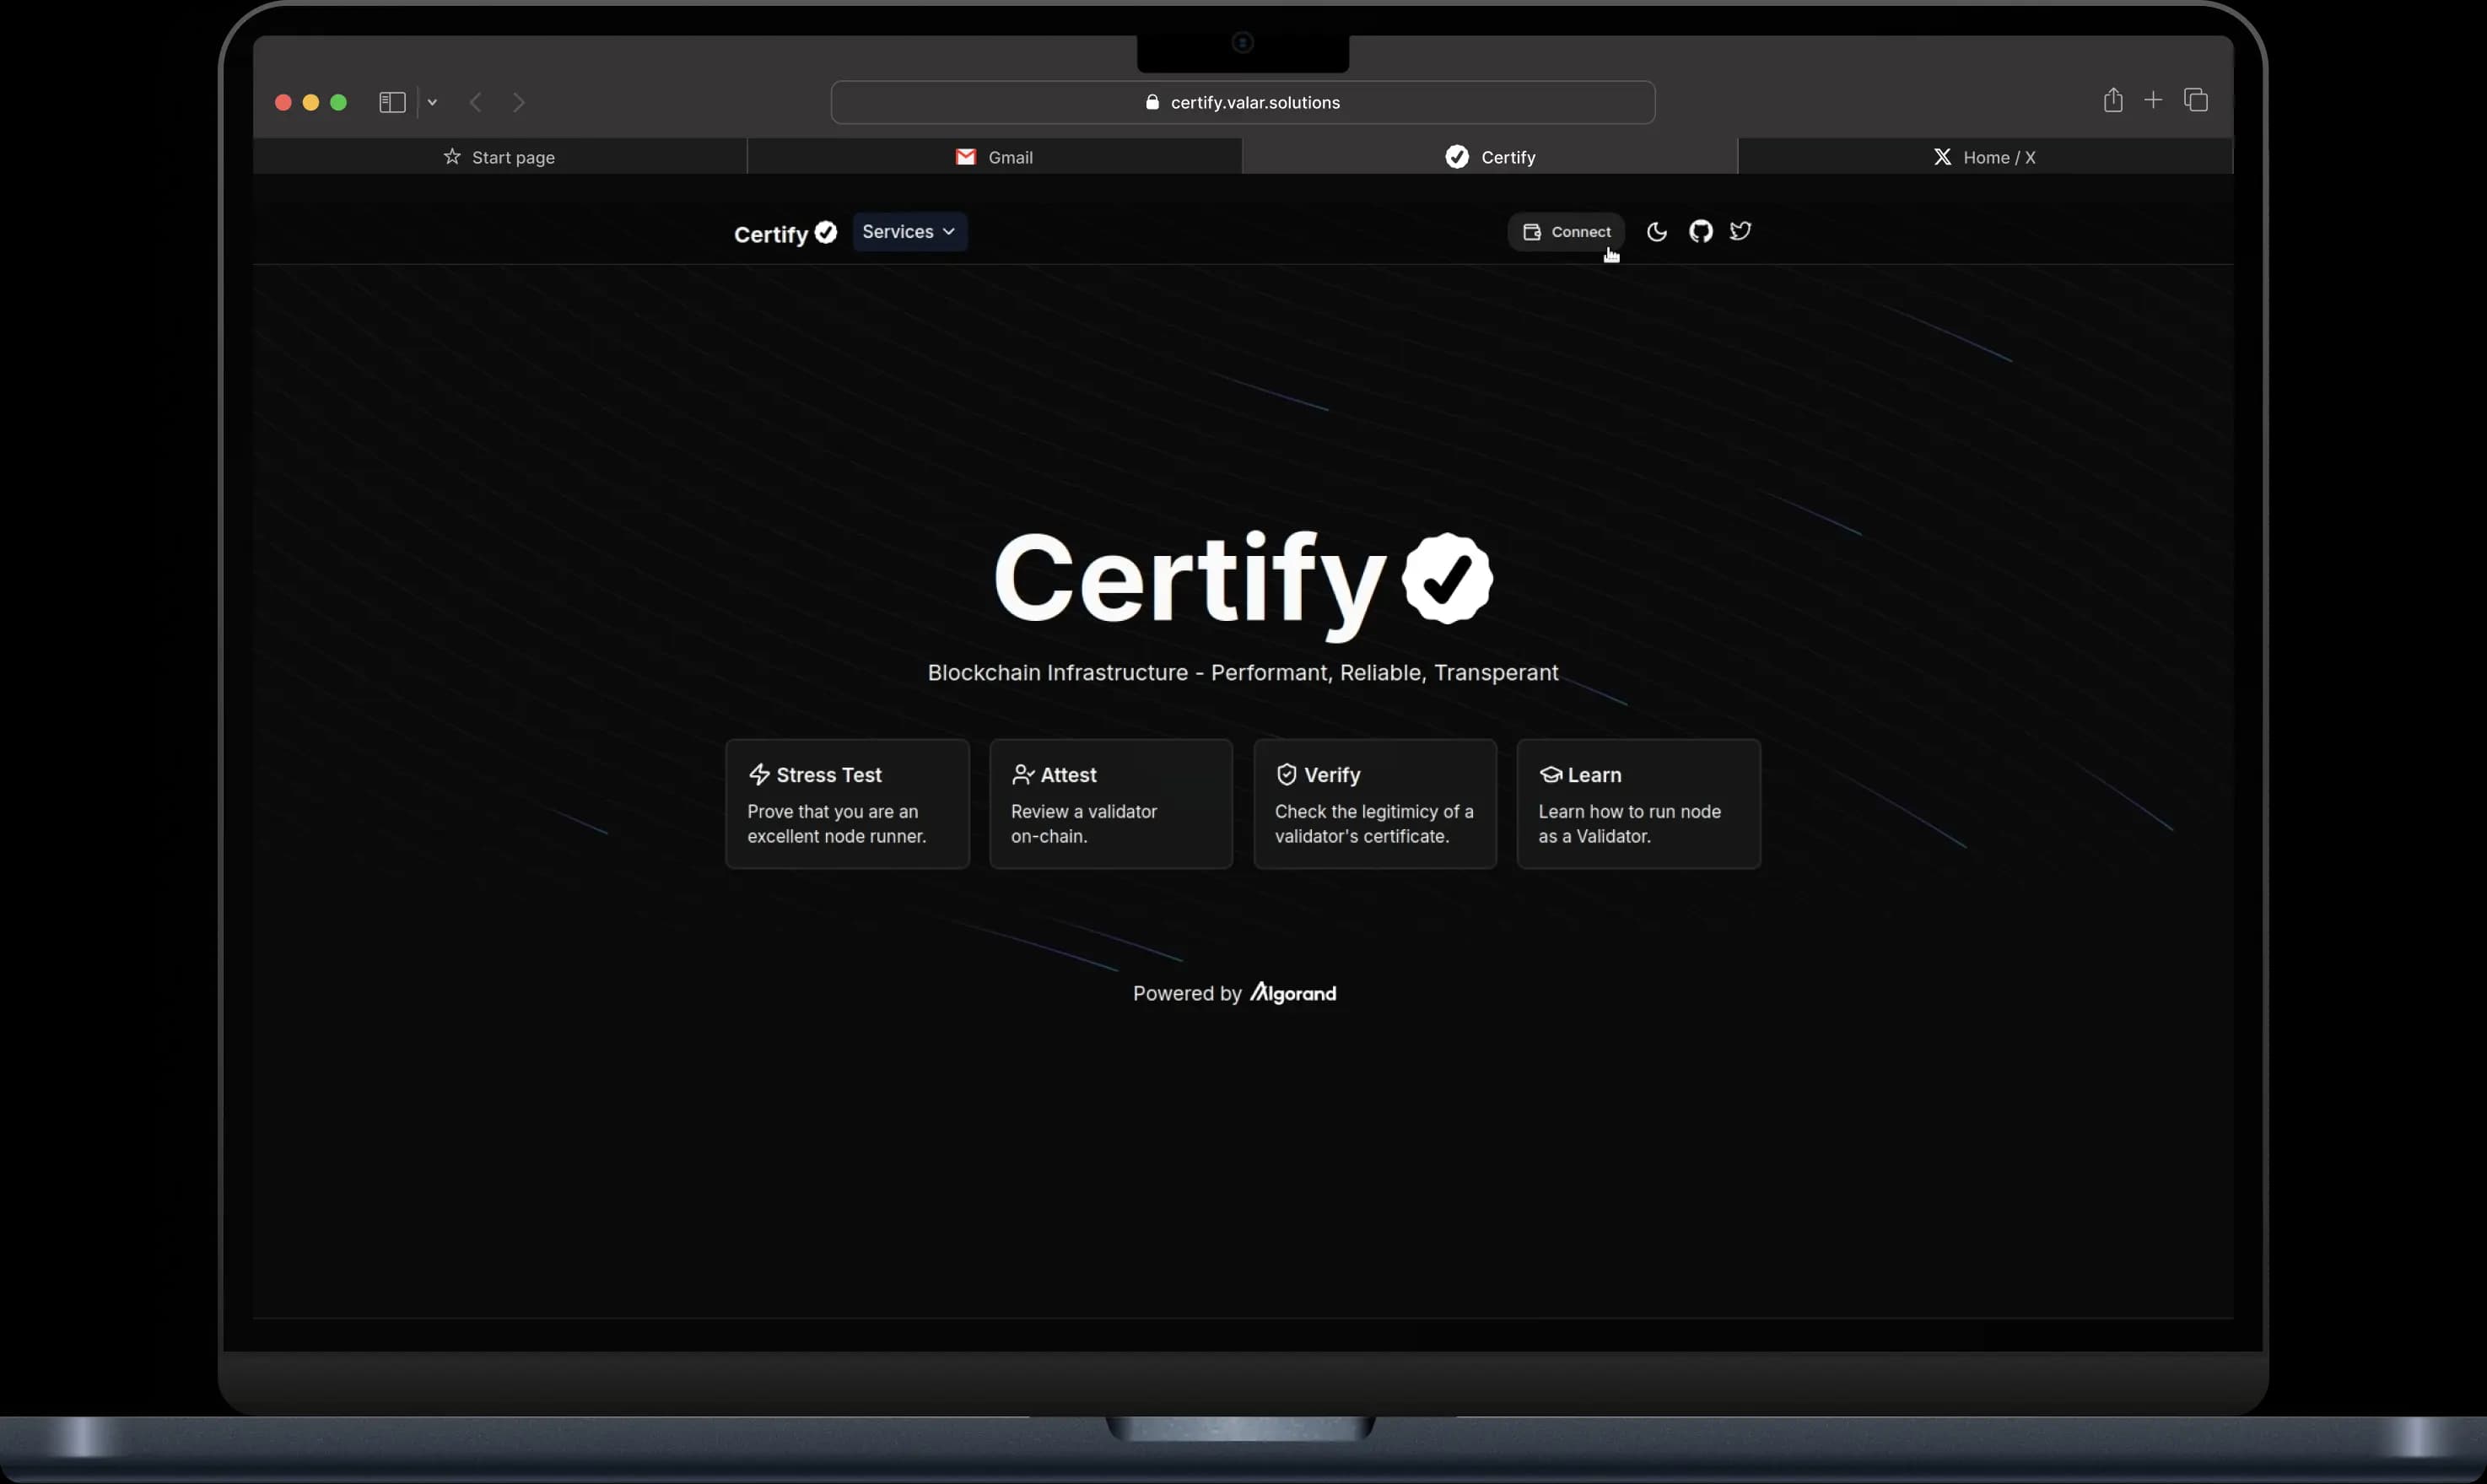The width and height of the screenshot is (2487, 1484).
Task: Open the GitHub icon link
Action: click(1701, 232)
